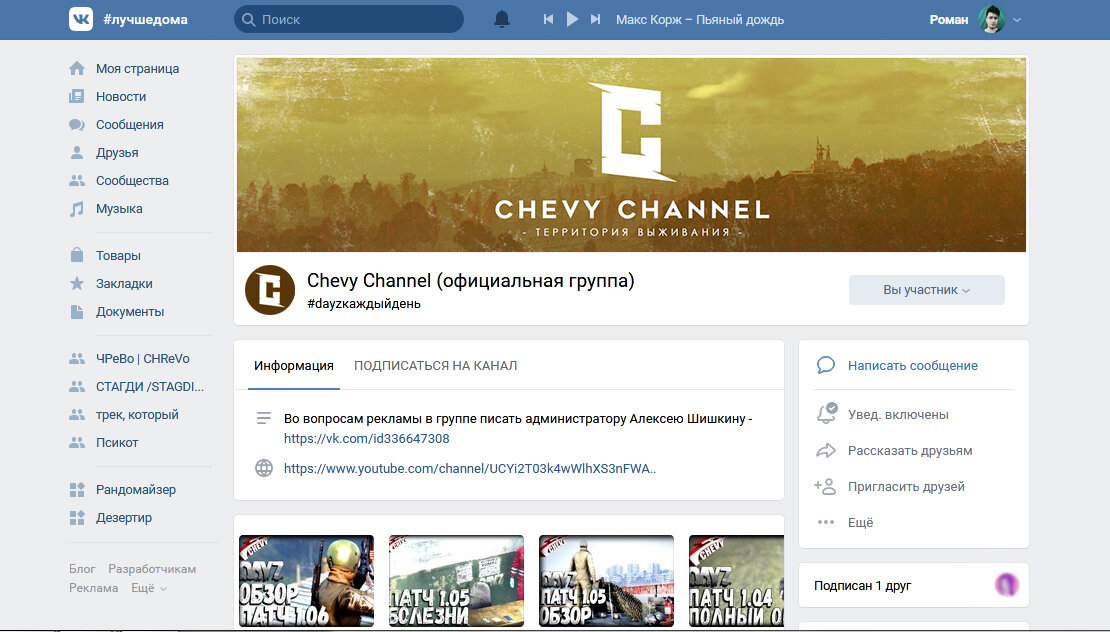Click the blurred friend avatar in Подписан
Viewport: 1110px width, 632px height.
(1007, 585)
